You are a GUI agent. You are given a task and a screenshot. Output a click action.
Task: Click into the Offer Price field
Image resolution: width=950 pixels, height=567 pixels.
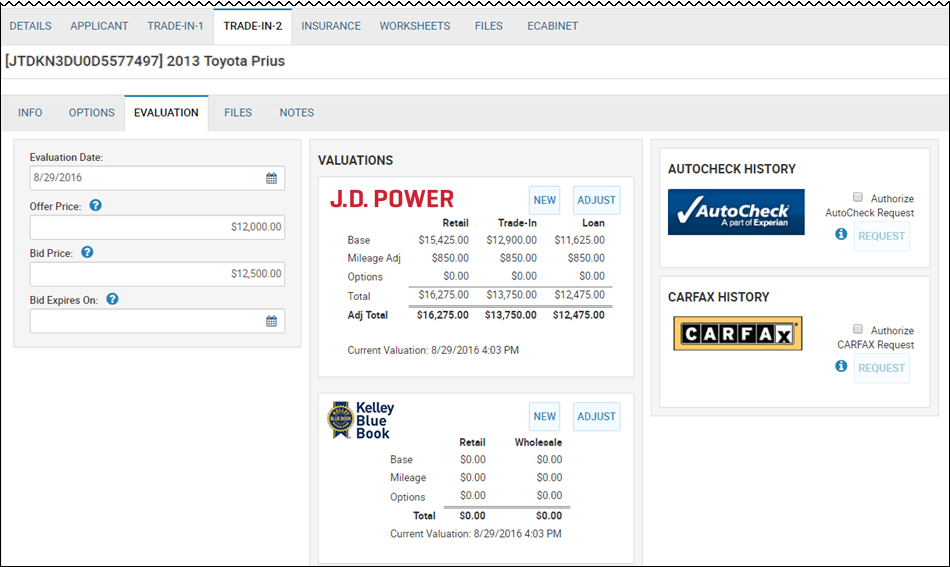157,227
